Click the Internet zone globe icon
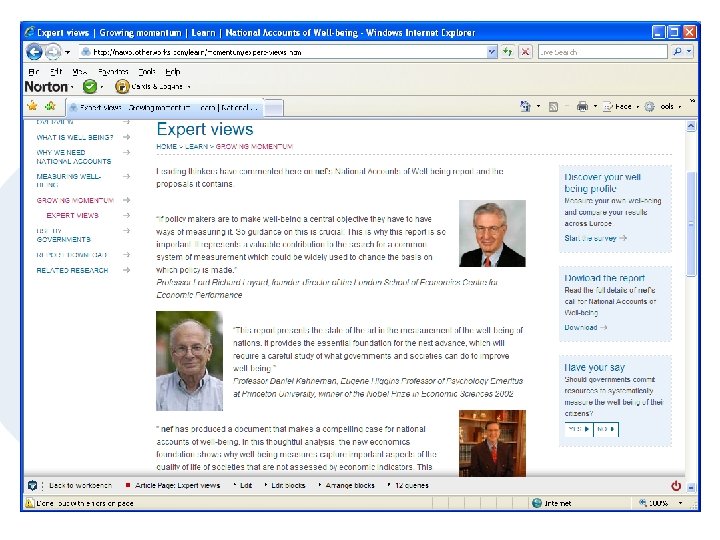Screen dimensions: 720x540 (x=537, y=503)
